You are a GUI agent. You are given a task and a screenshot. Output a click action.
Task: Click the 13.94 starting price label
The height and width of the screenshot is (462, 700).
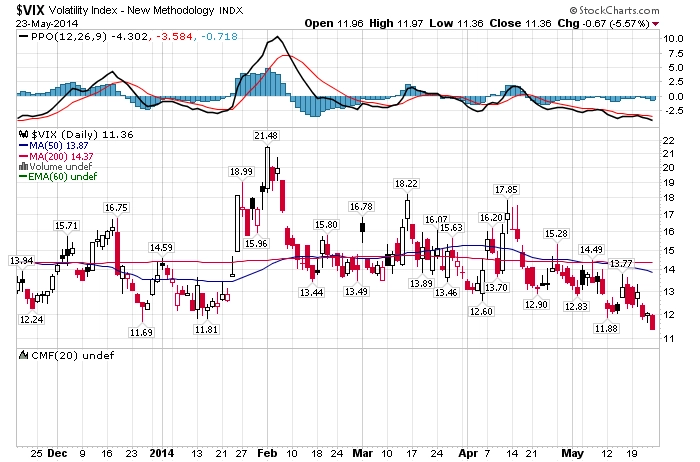21,261
